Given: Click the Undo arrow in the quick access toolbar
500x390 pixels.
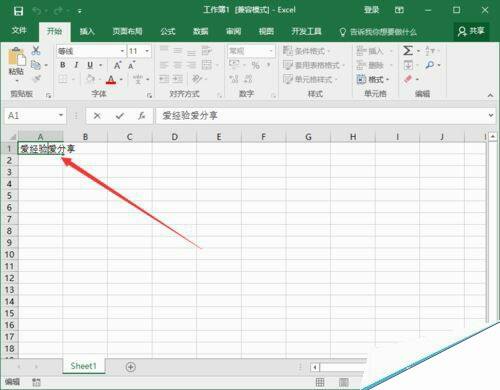Looking at the screenshot, I should [37, 11].
